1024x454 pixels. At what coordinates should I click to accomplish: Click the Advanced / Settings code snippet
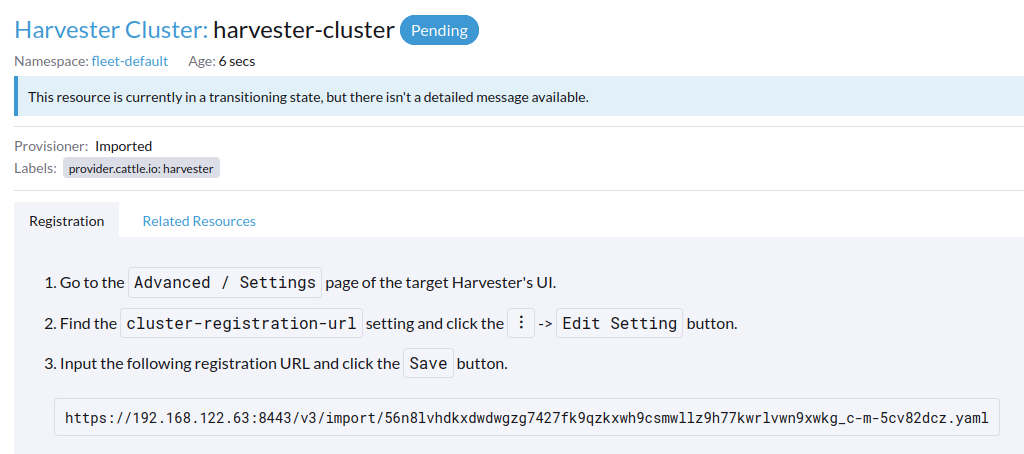[225, 283]
